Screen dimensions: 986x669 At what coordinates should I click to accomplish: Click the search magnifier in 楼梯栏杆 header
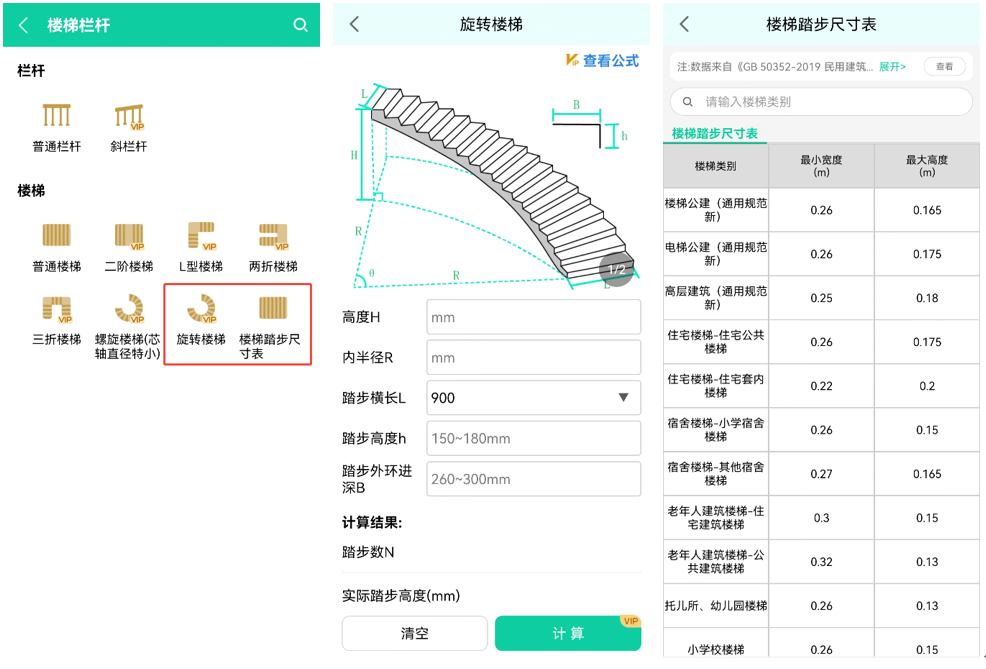[x=300, y=25]
